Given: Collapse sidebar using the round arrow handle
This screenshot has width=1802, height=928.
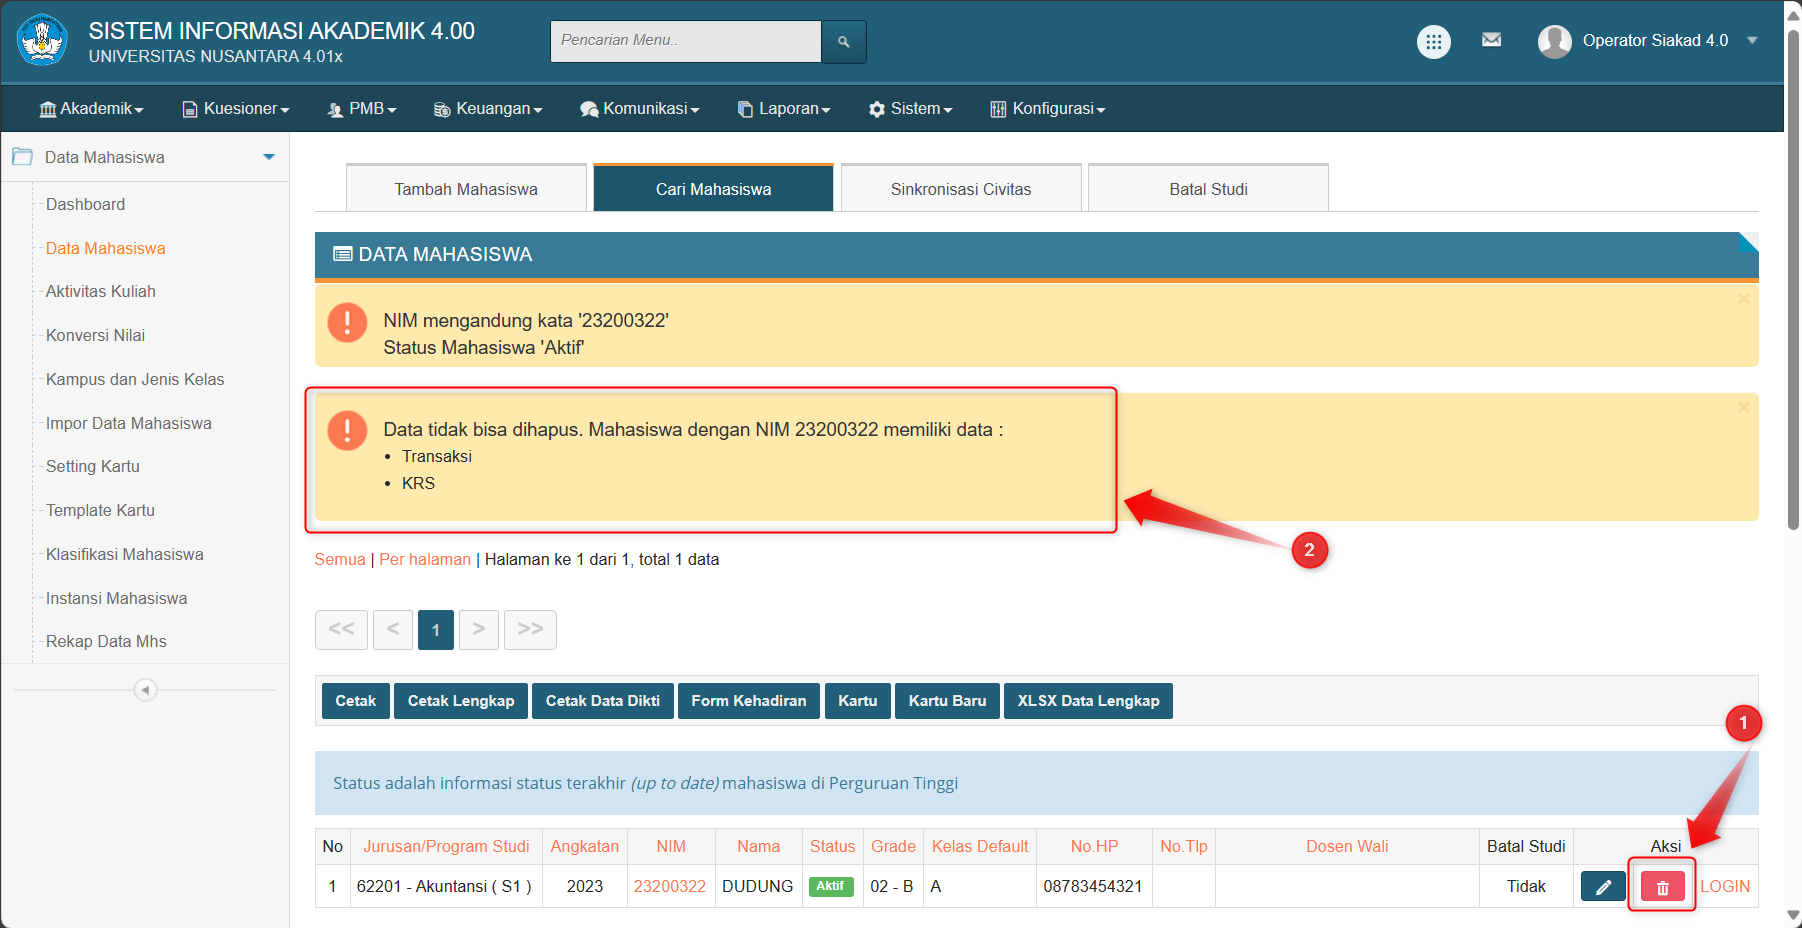Looking at the screenshot, I should 145,690.
